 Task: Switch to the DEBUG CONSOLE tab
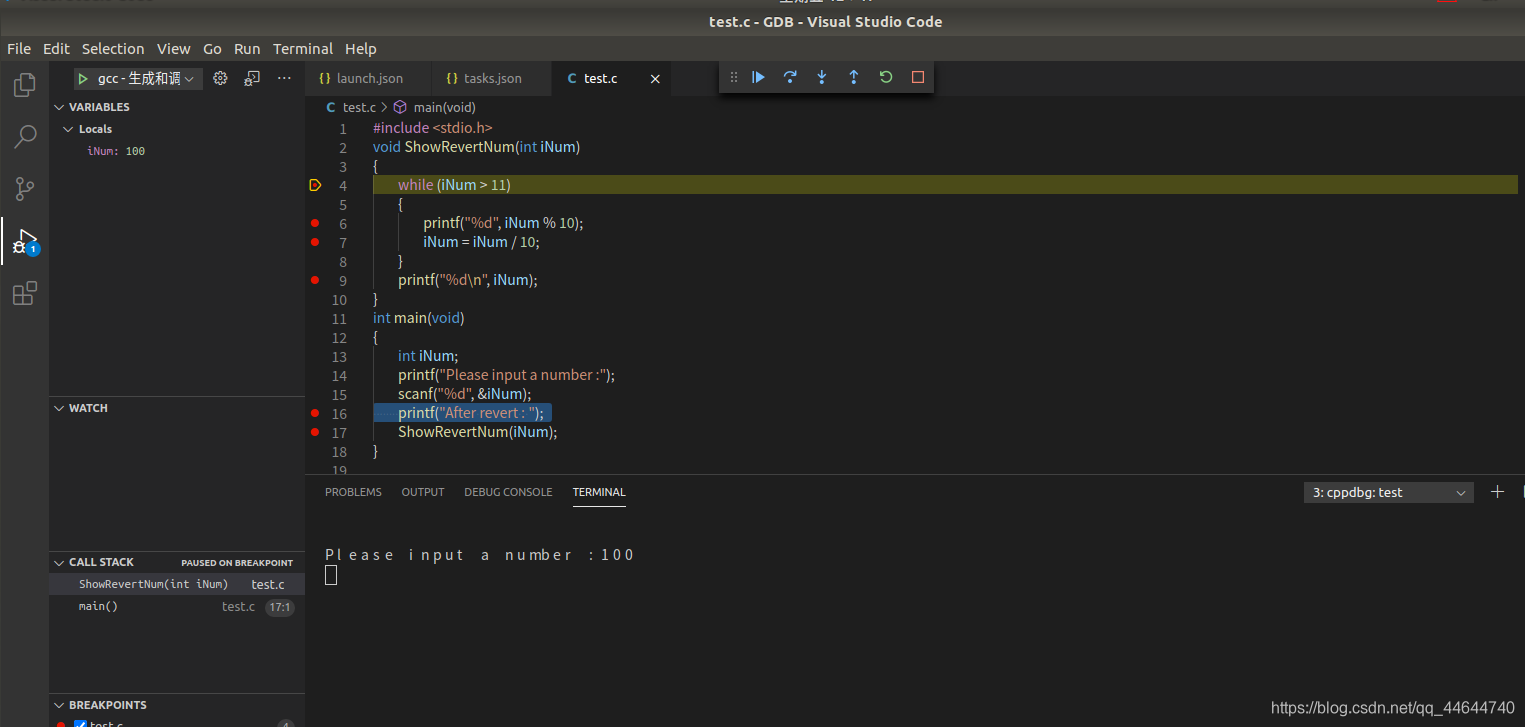508,492
